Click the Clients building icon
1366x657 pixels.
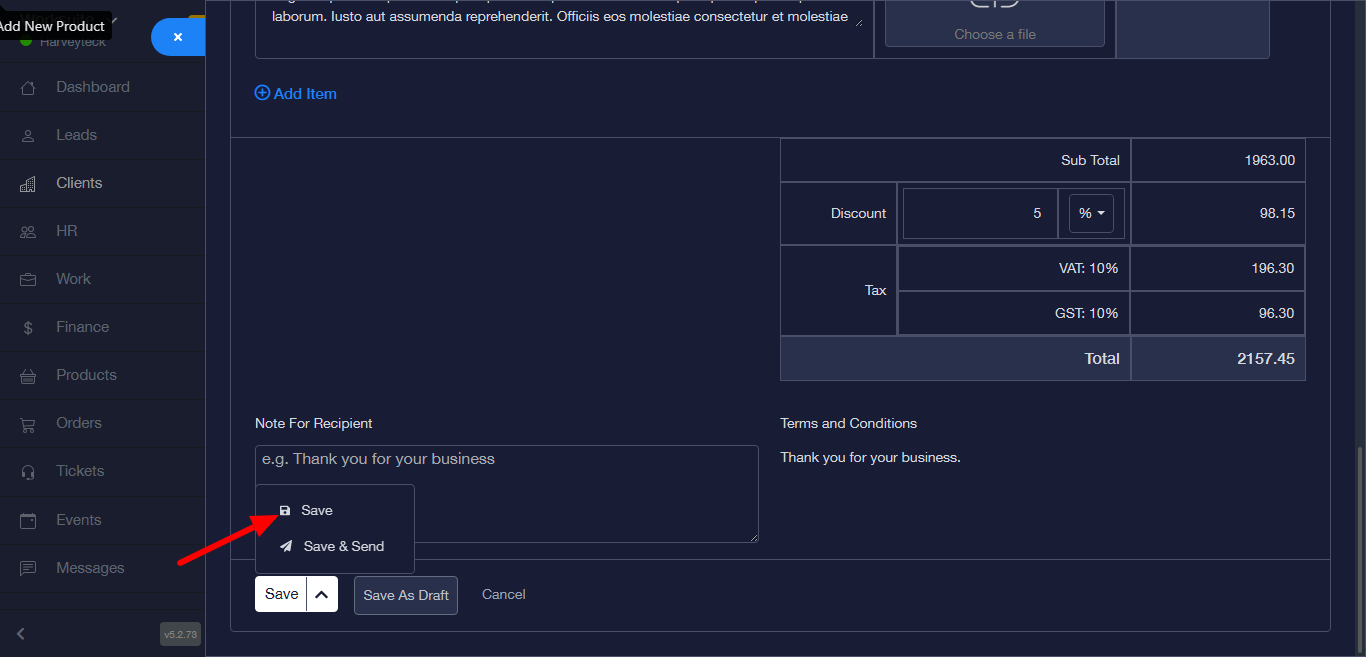(x=28, y=184)
